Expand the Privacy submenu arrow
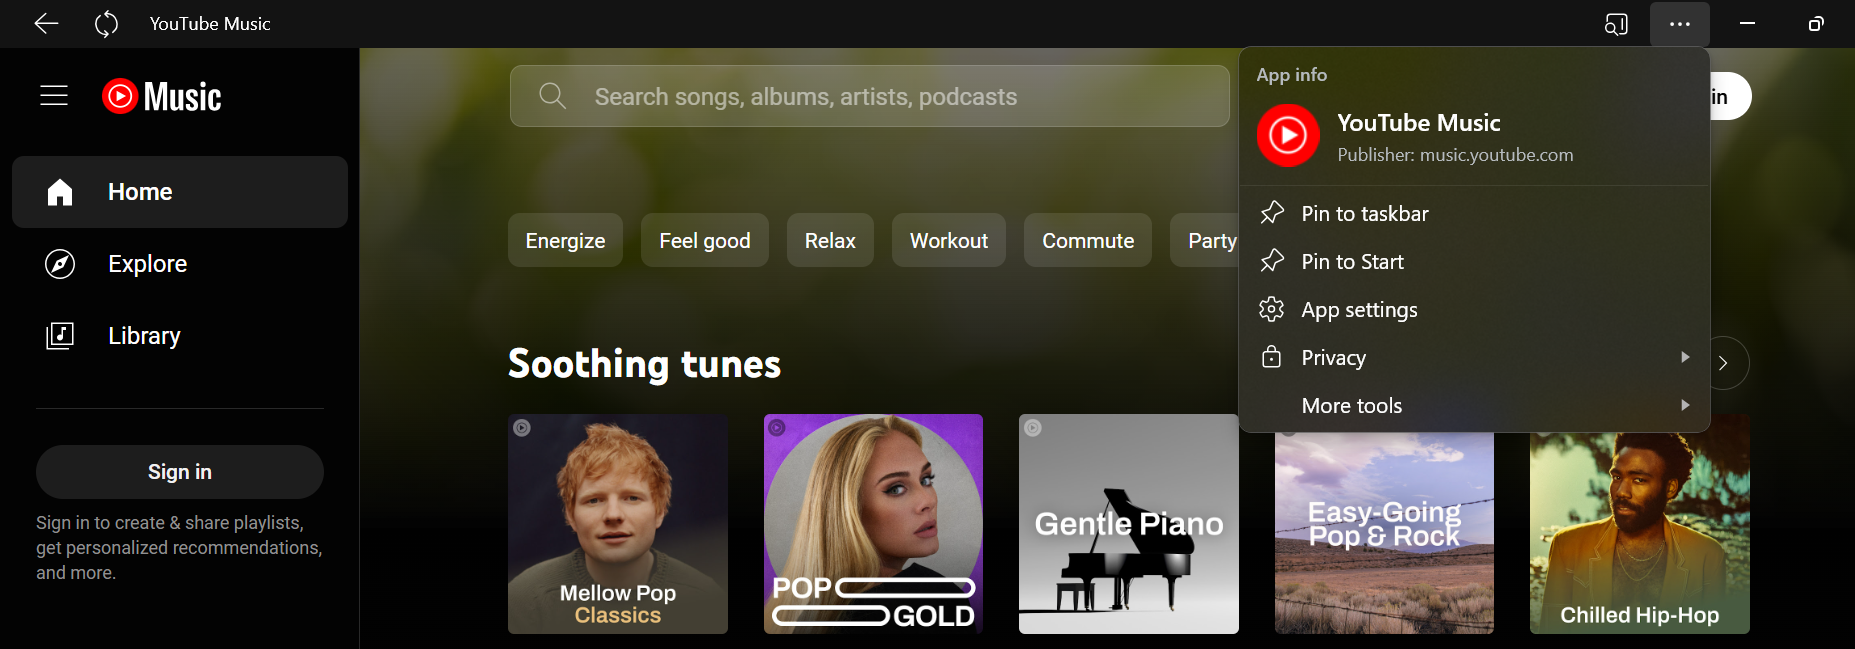 [x=1686, y=357]
